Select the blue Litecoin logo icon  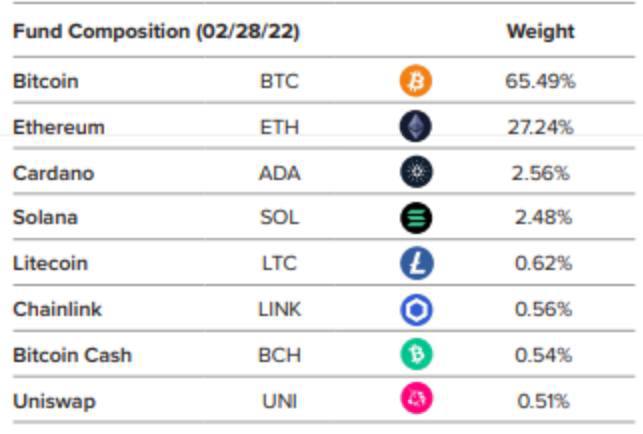pyautogui.click(x=417, y=263)
